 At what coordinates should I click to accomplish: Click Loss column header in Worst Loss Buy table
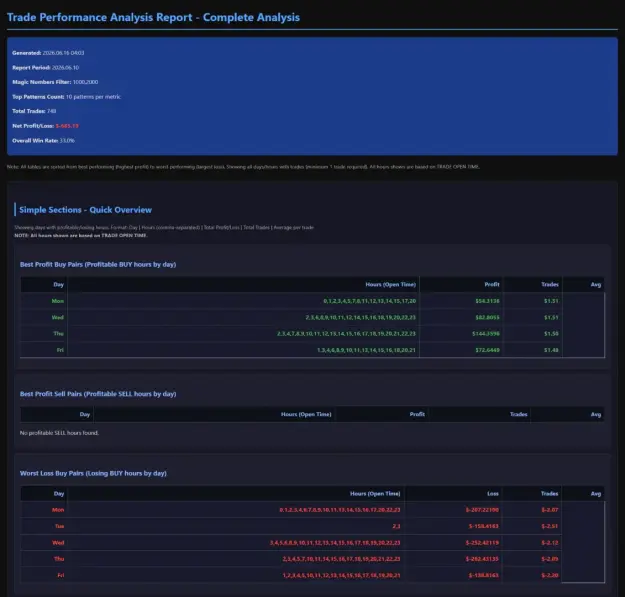click(493, 494)
